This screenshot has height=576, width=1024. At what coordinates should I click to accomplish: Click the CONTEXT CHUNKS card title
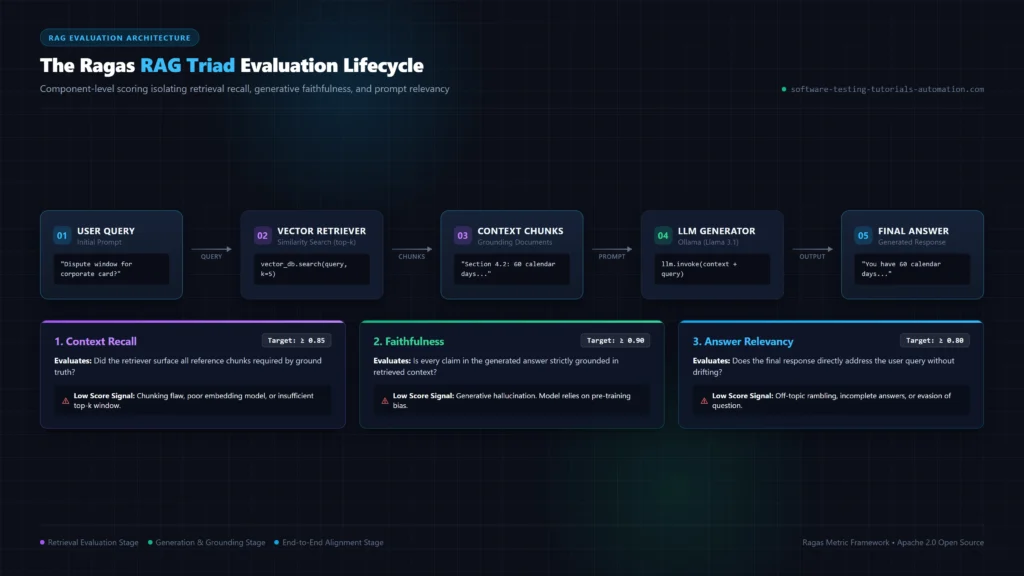click(x=520, y=231)
